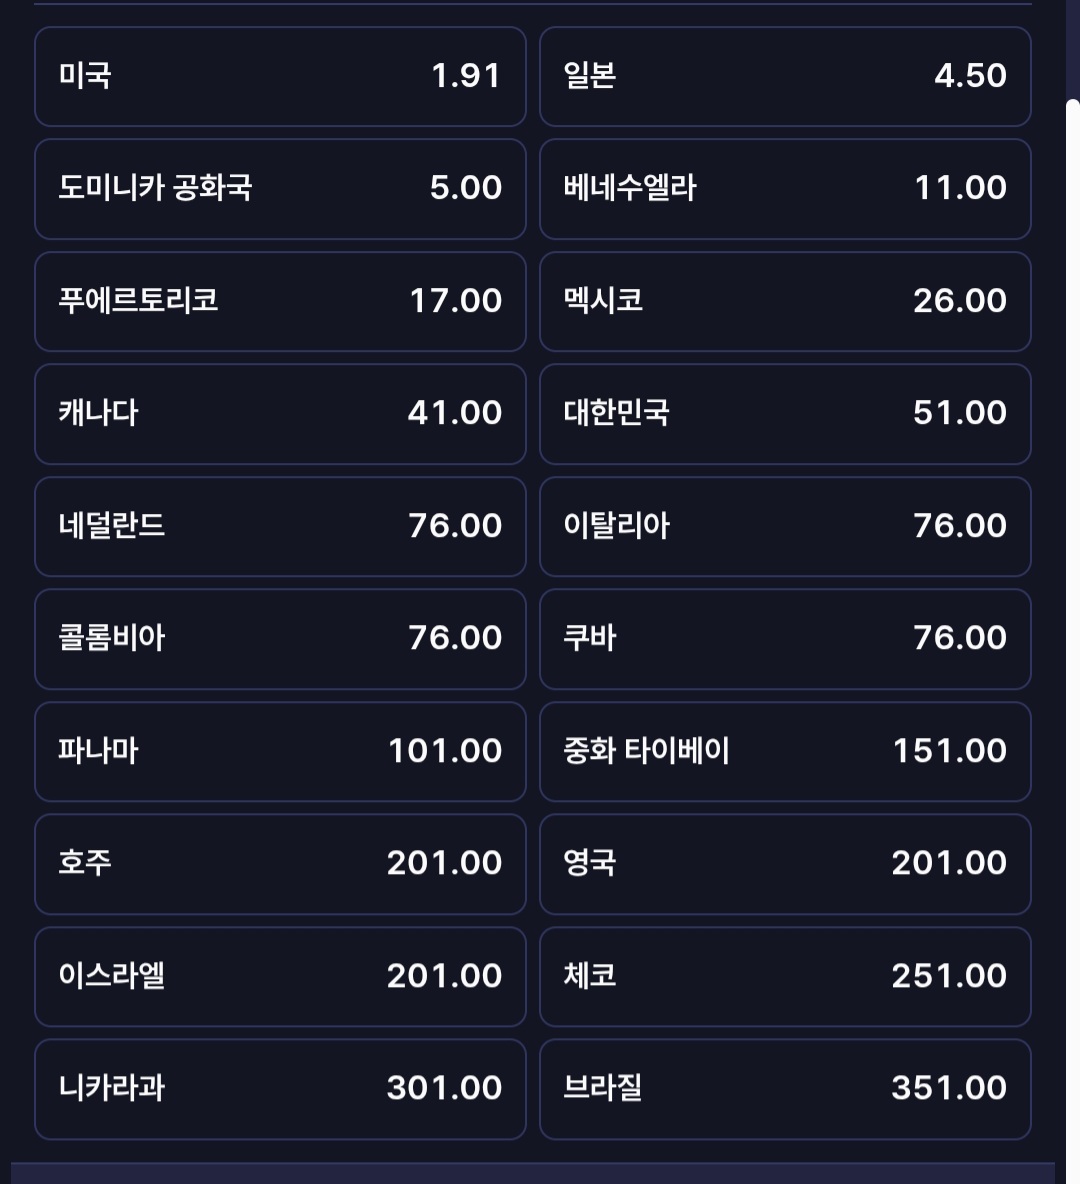Select 대한민국 odds 51.00
This screenshot has height=1184, width=1080.
tap(785, 414)
